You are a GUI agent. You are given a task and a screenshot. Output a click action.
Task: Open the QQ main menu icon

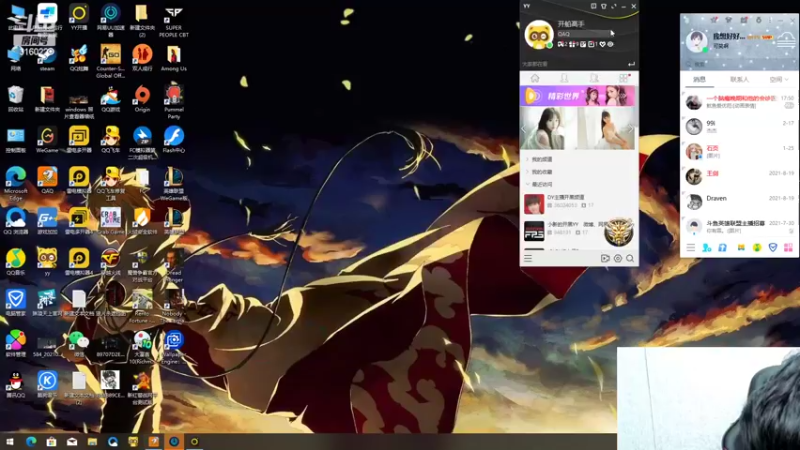tap(690, 247)
